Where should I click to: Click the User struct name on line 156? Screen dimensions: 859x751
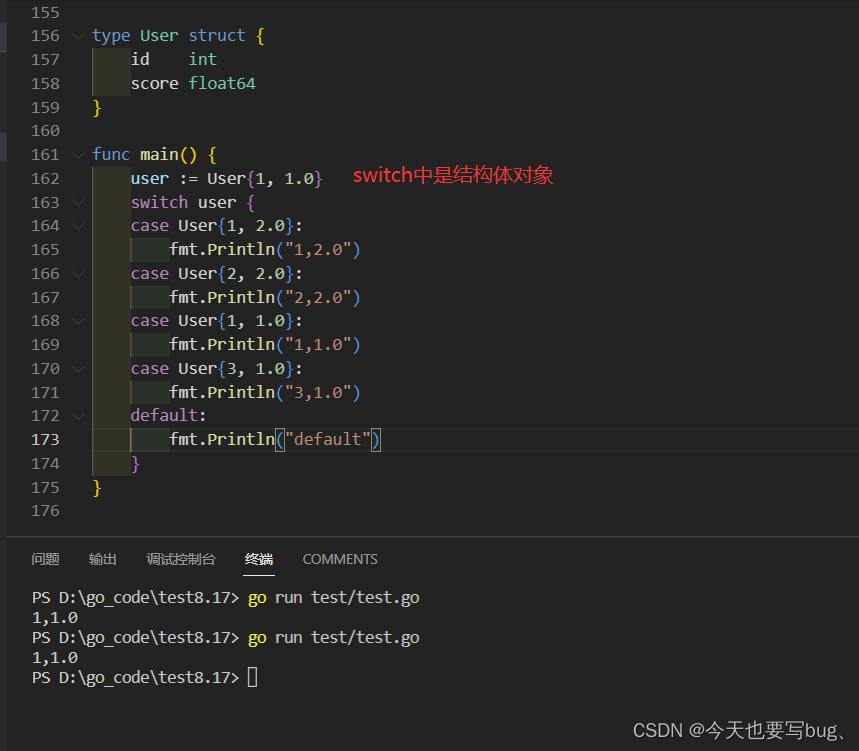click(x=158, y=35)
